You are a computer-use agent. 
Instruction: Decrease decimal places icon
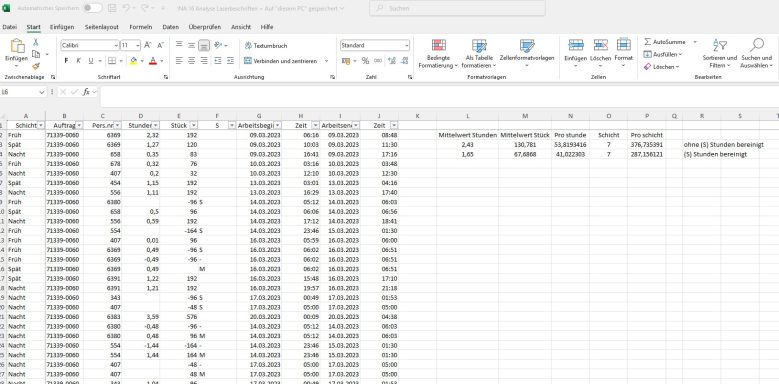pos(404,61)
